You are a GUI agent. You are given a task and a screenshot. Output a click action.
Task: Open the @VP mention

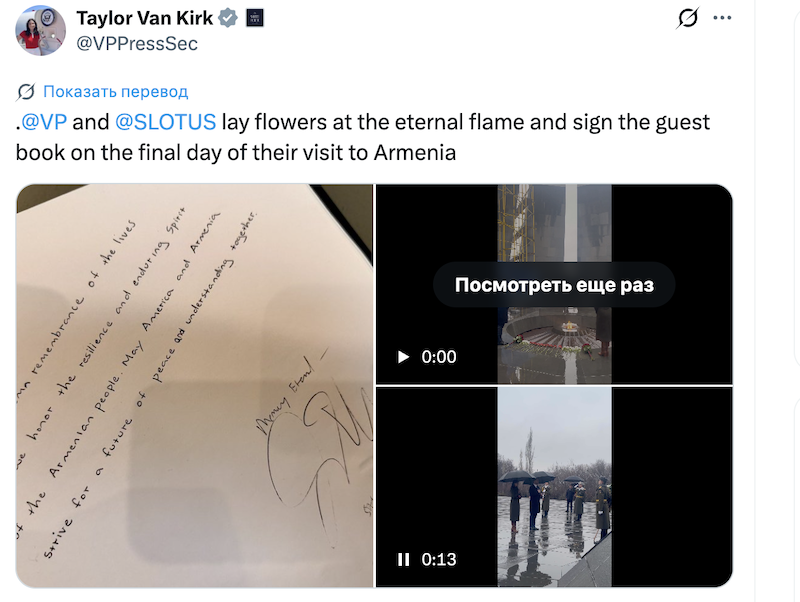point(44,122)
